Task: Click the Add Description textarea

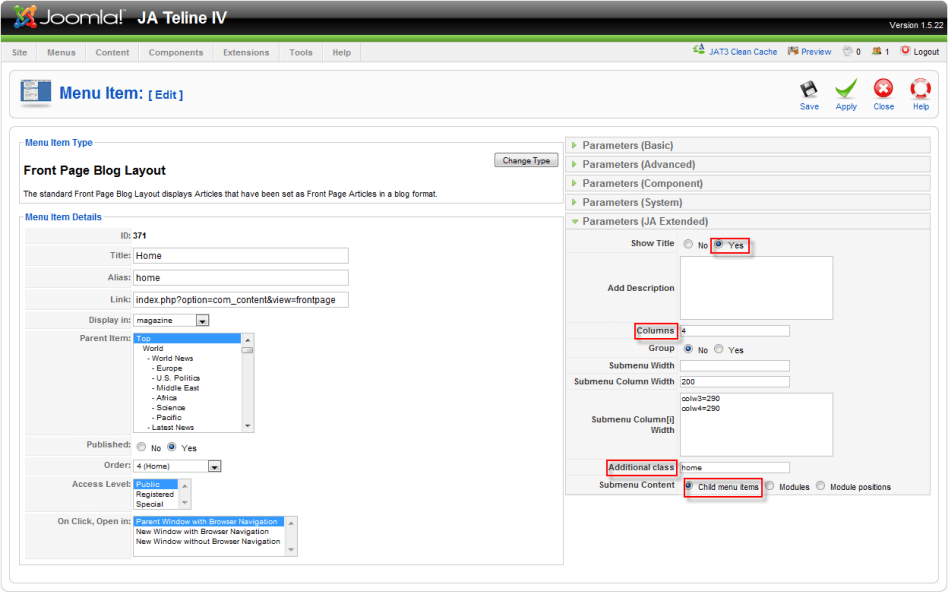Action: click(x=756, y=288)
